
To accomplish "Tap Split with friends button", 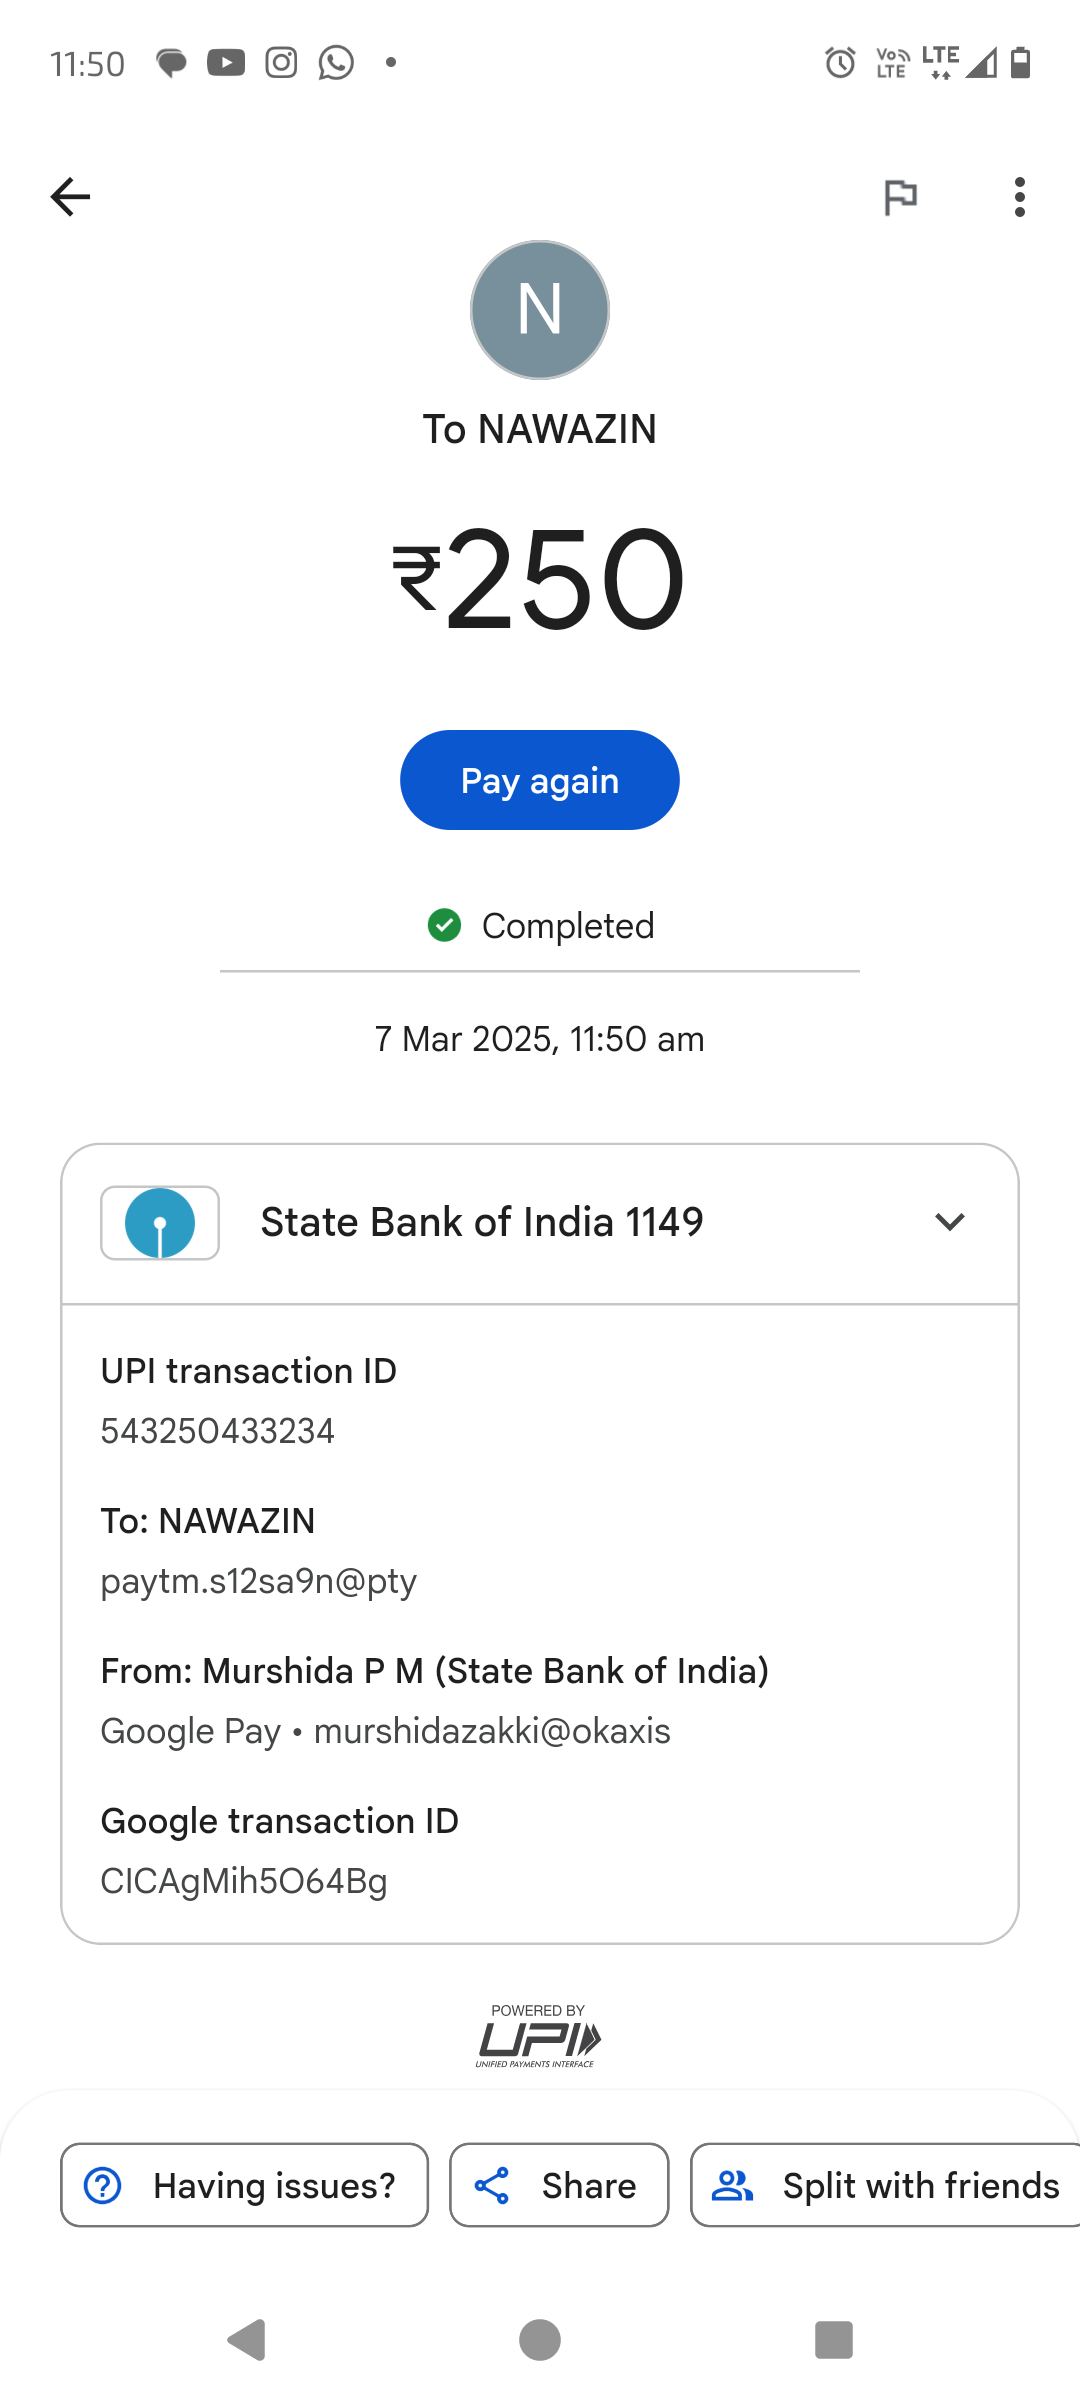I will click(x=885, y=2185).
